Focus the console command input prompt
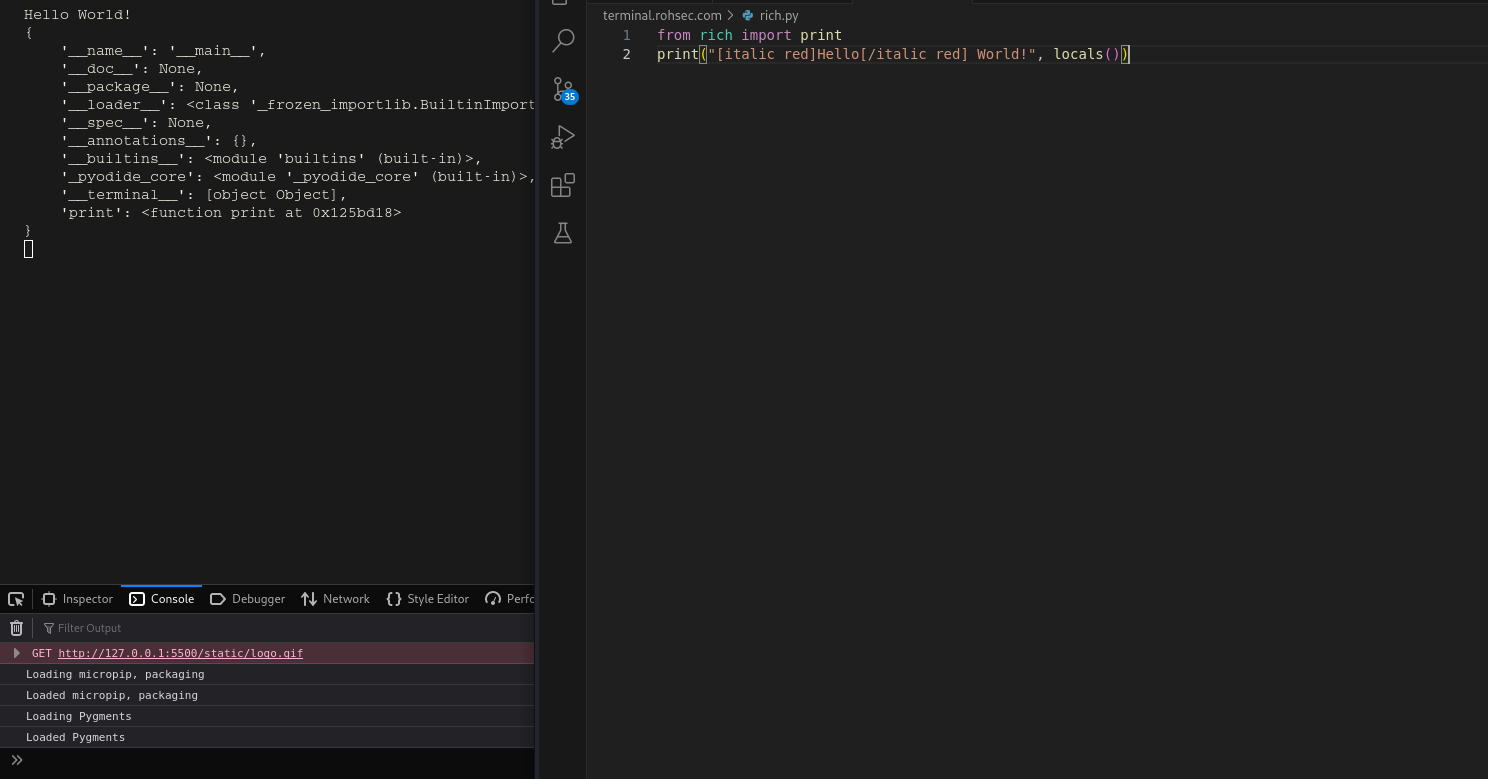Image resolution: width=1488 pixels, height=779 pixels. [x=270, y=760]
